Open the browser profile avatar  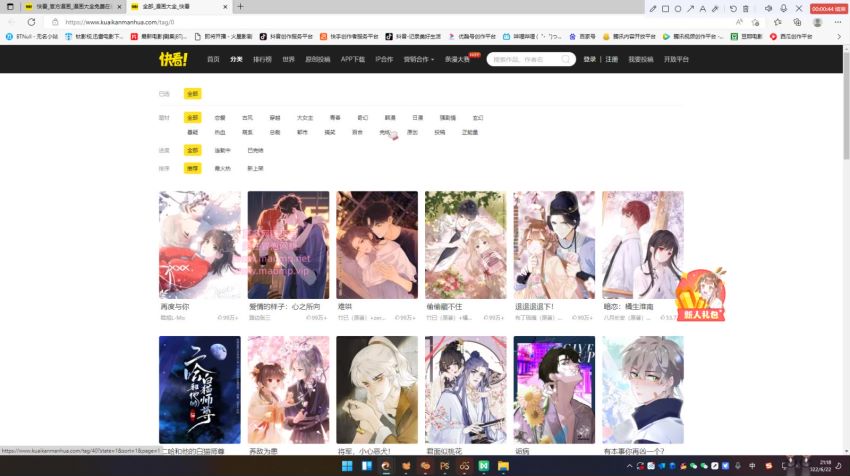point(817,22)
